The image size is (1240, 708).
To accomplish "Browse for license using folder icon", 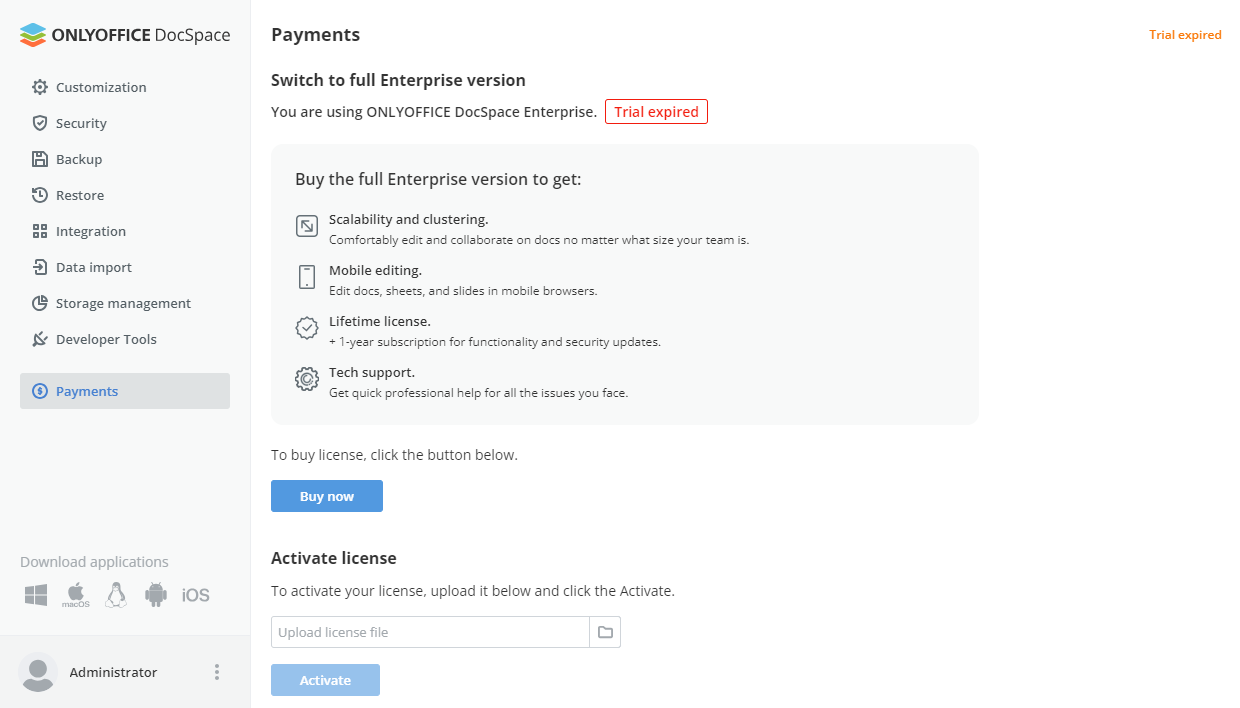I will pyautogui.click(x=605, y=632).
